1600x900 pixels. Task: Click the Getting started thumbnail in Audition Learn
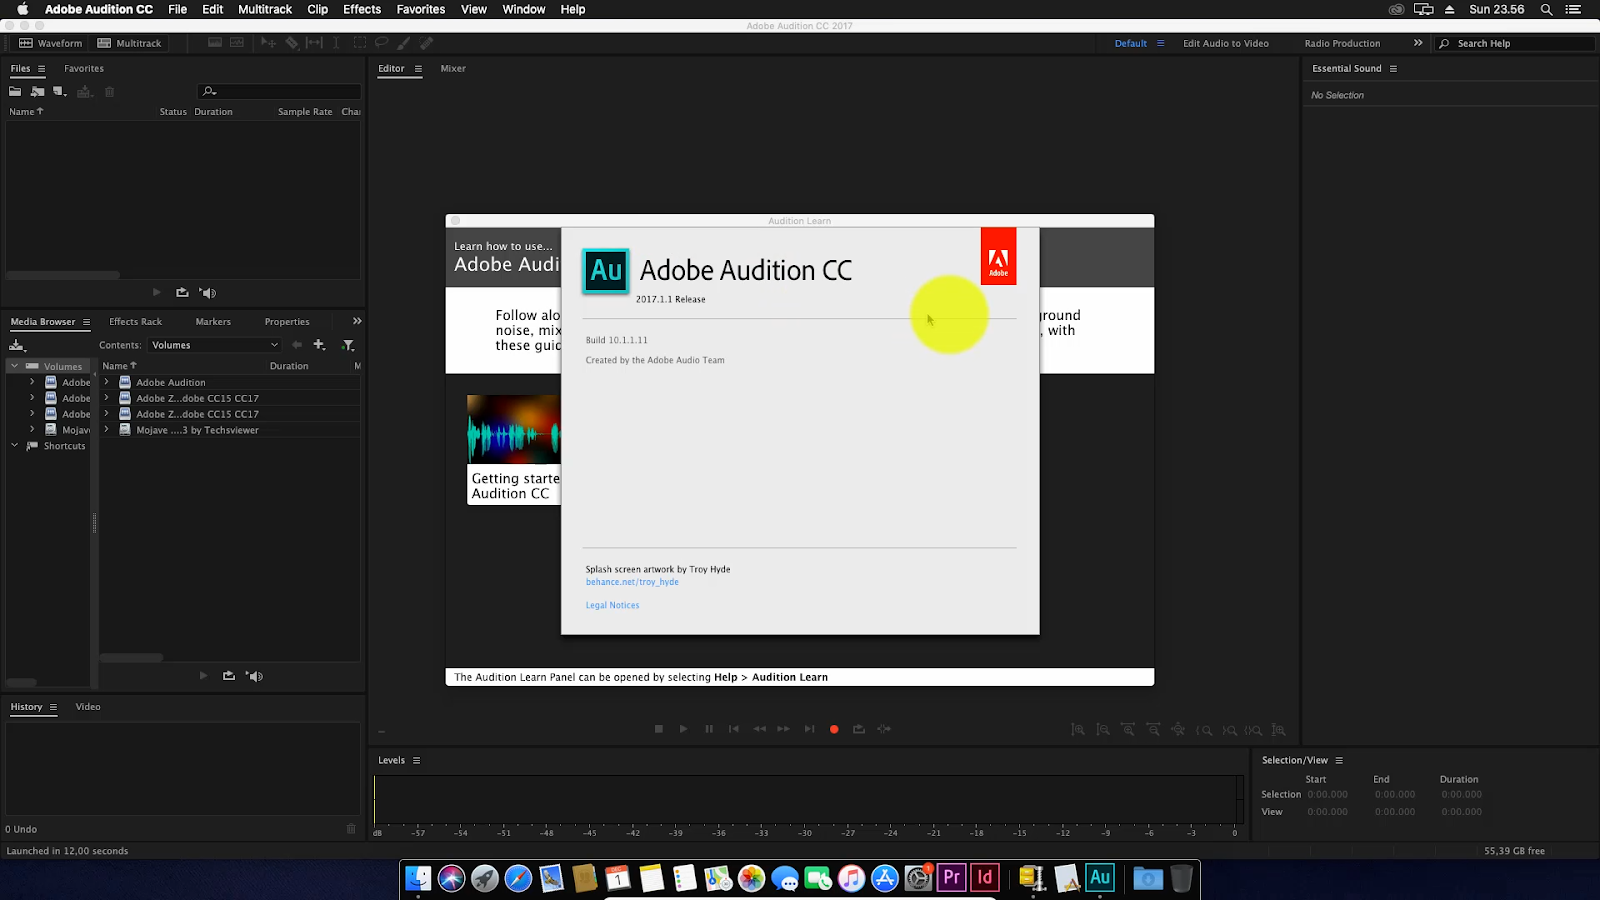pyautogui.click(x=514, y=449)
